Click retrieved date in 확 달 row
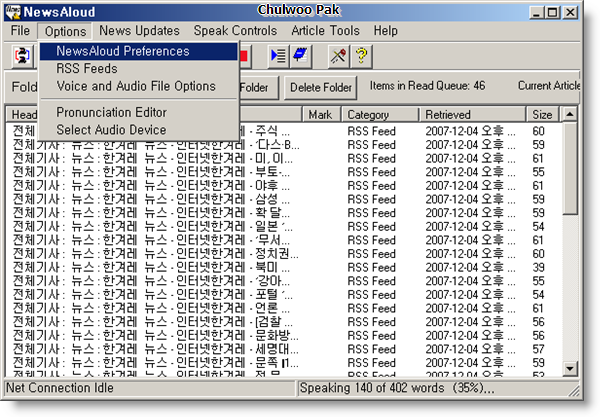Viewport: 600px width, 417px height. [x=470, y=213]
